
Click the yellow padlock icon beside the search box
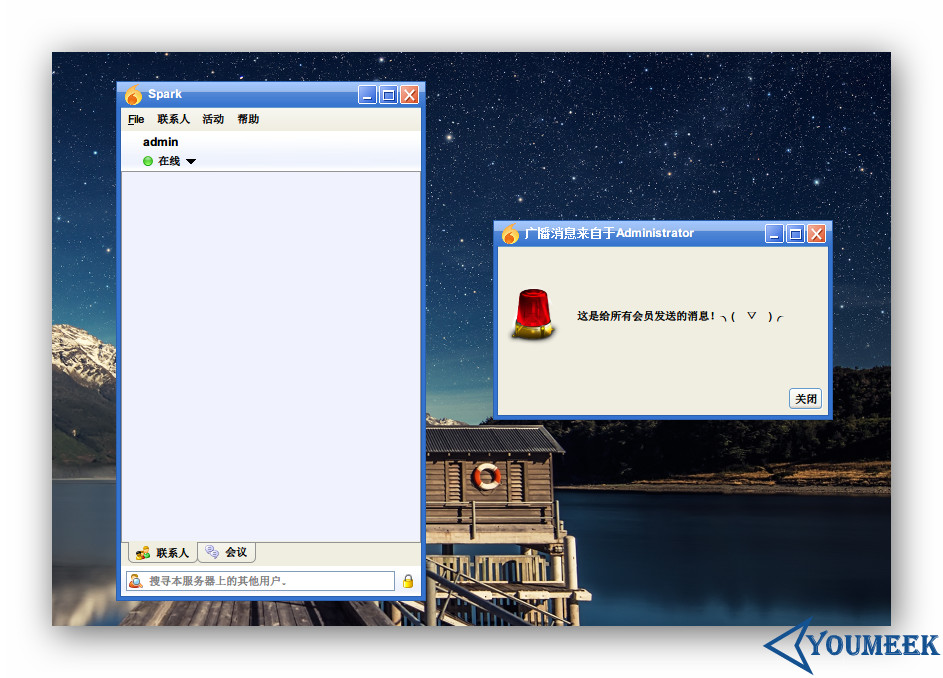(x=408, y=581)
